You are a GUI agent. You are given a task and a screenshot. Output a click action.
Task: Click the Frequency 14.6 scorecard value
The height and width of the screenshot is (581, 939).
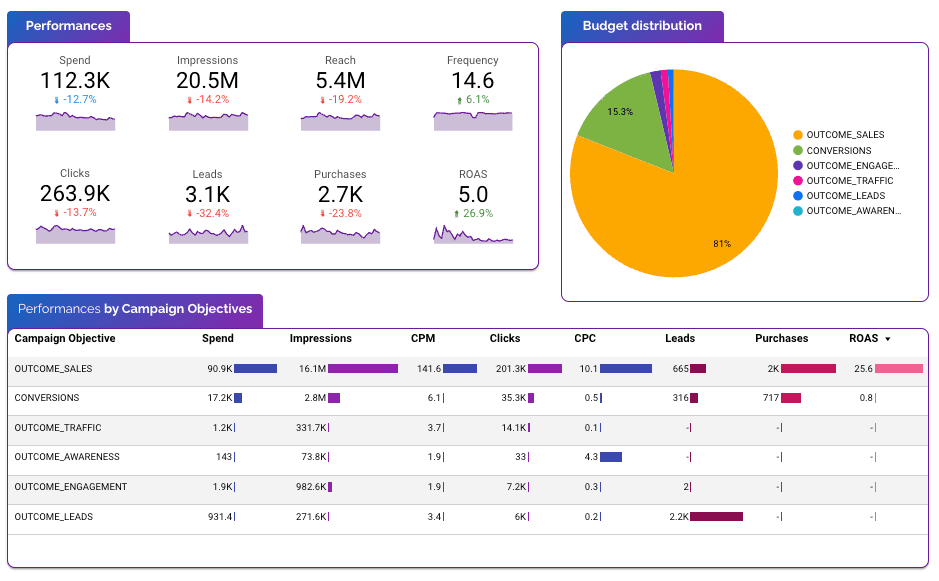[x=472, y=81]
